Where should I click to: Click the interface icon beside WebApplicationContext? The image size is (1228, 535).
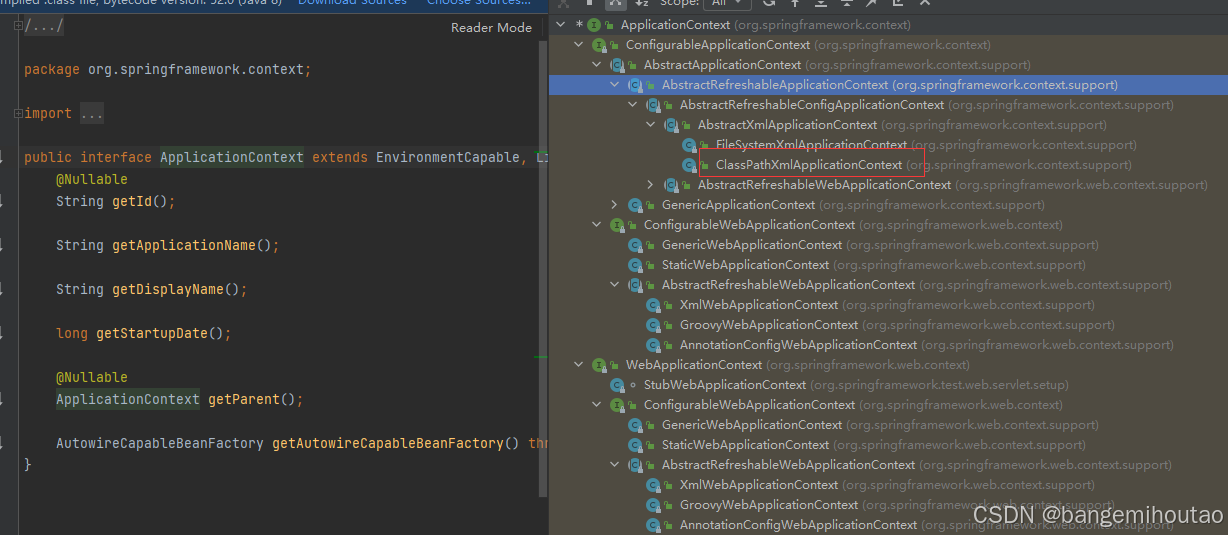coord(599,365)
